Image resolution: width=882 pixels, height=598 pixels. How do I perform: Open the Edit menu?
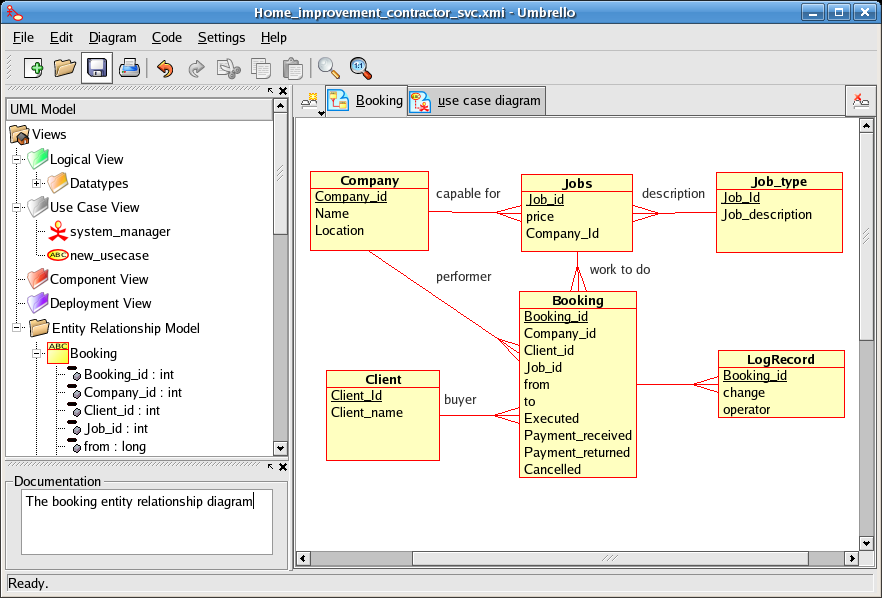pyautogui.click(x=61, y=38)
